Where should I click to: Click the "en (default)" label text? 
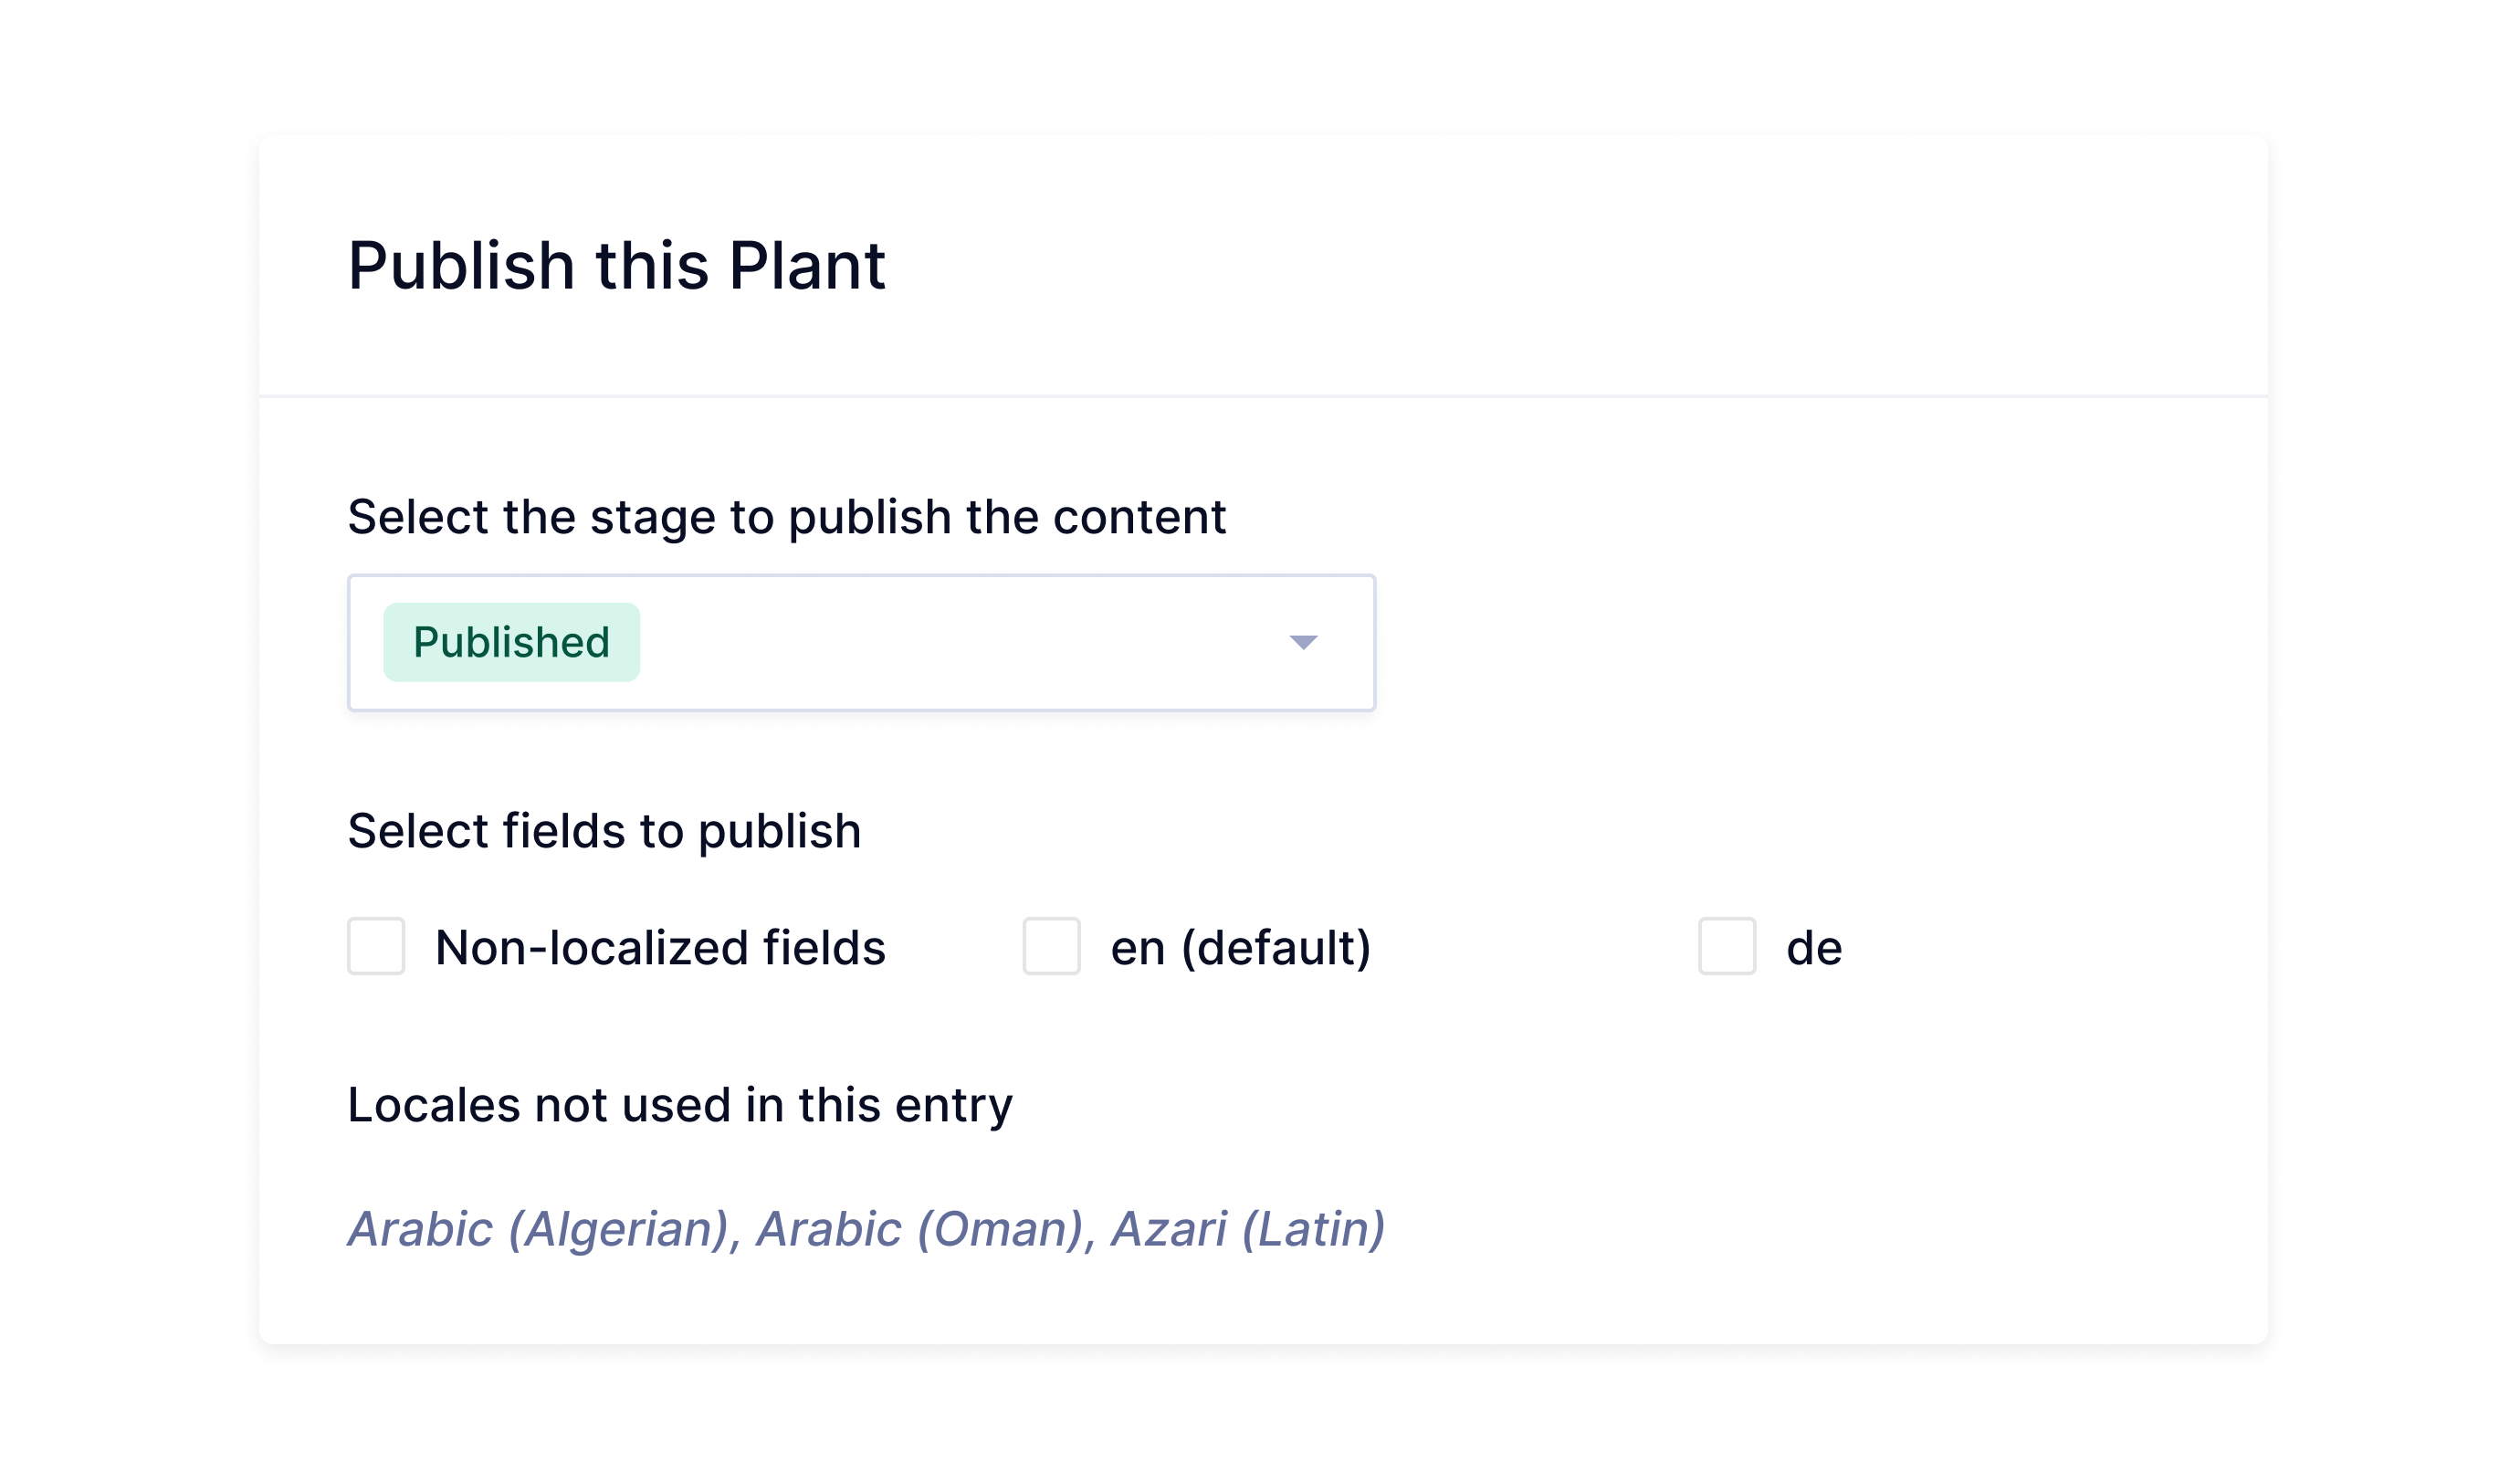[1240, 948]
